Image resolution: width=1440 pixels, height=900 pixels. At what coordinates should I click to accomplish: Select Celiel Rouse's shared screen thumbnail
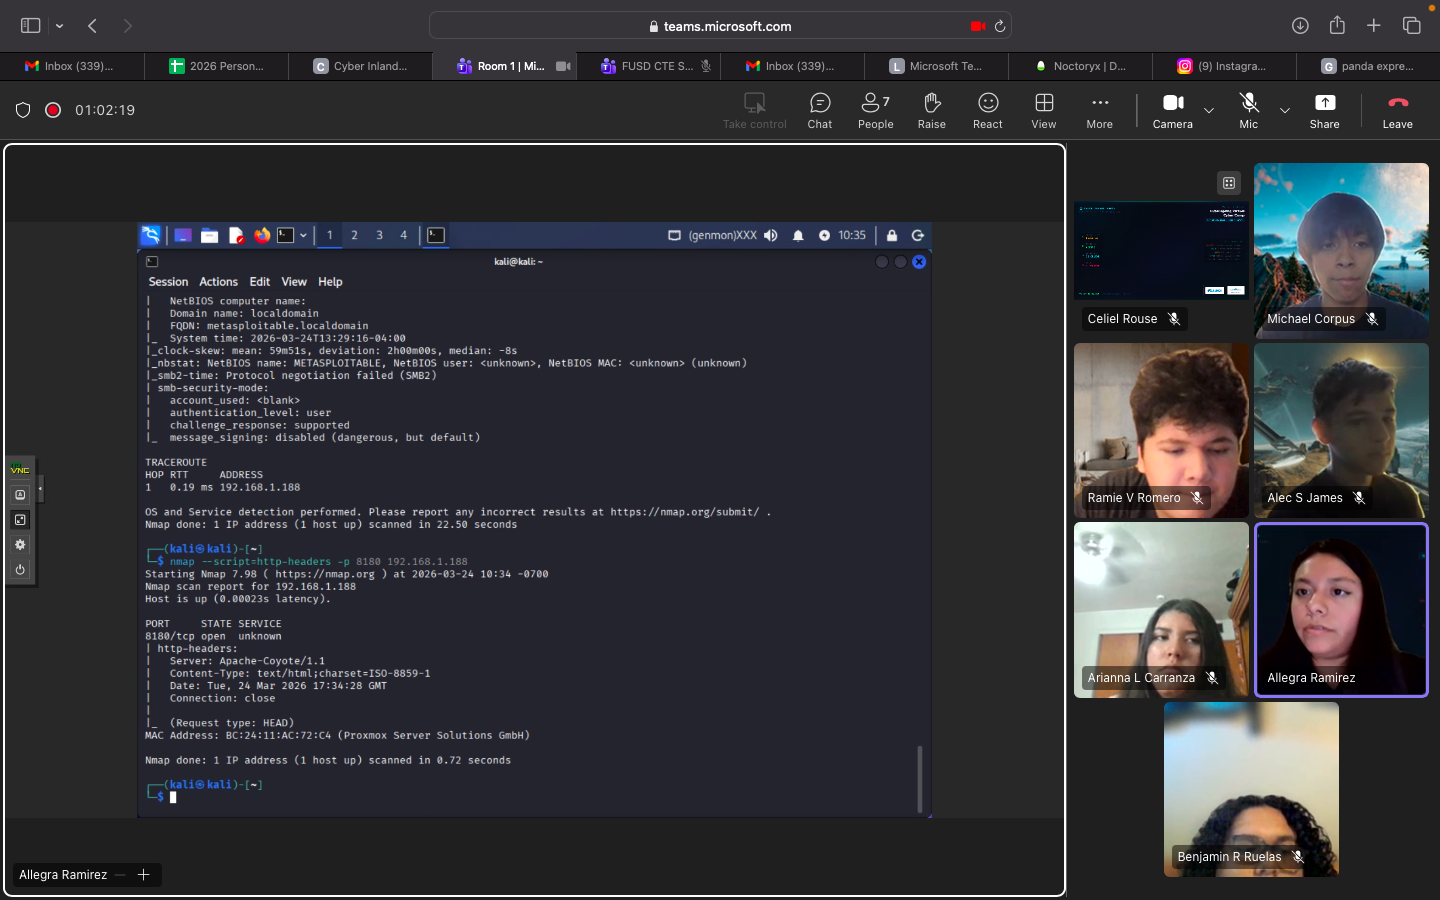[1160, 250]
